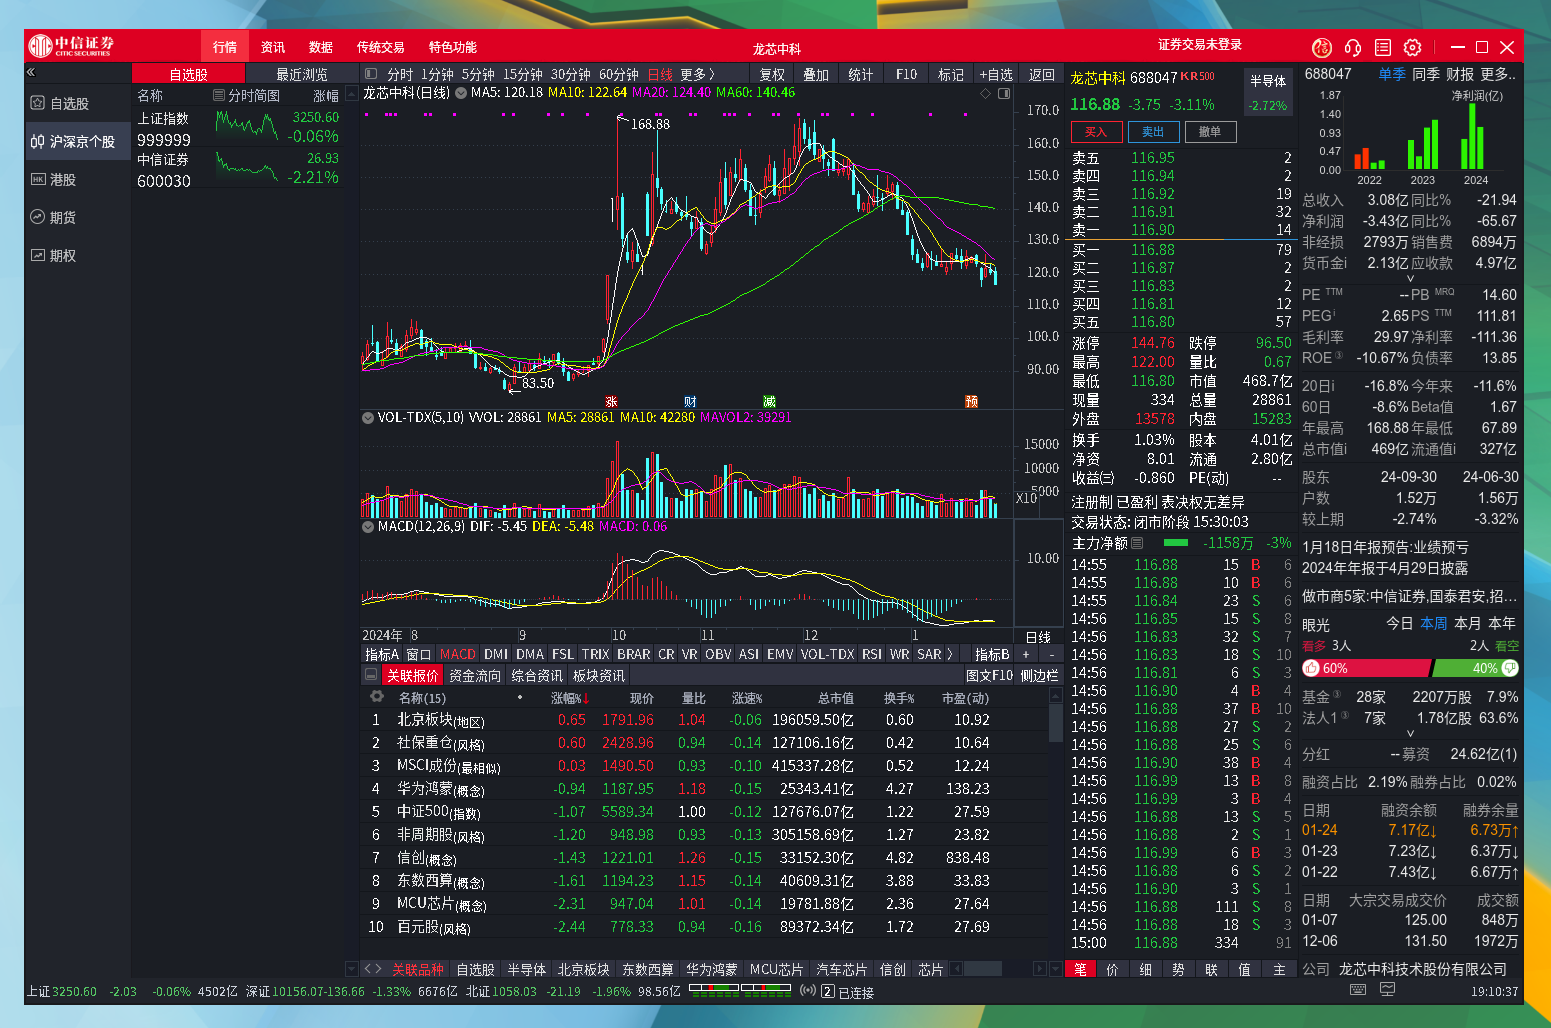Click the round CITIC seal icon in title bar
Image resolution: width=1551 pixels, height=1028 pixels.
(1321, 47)
